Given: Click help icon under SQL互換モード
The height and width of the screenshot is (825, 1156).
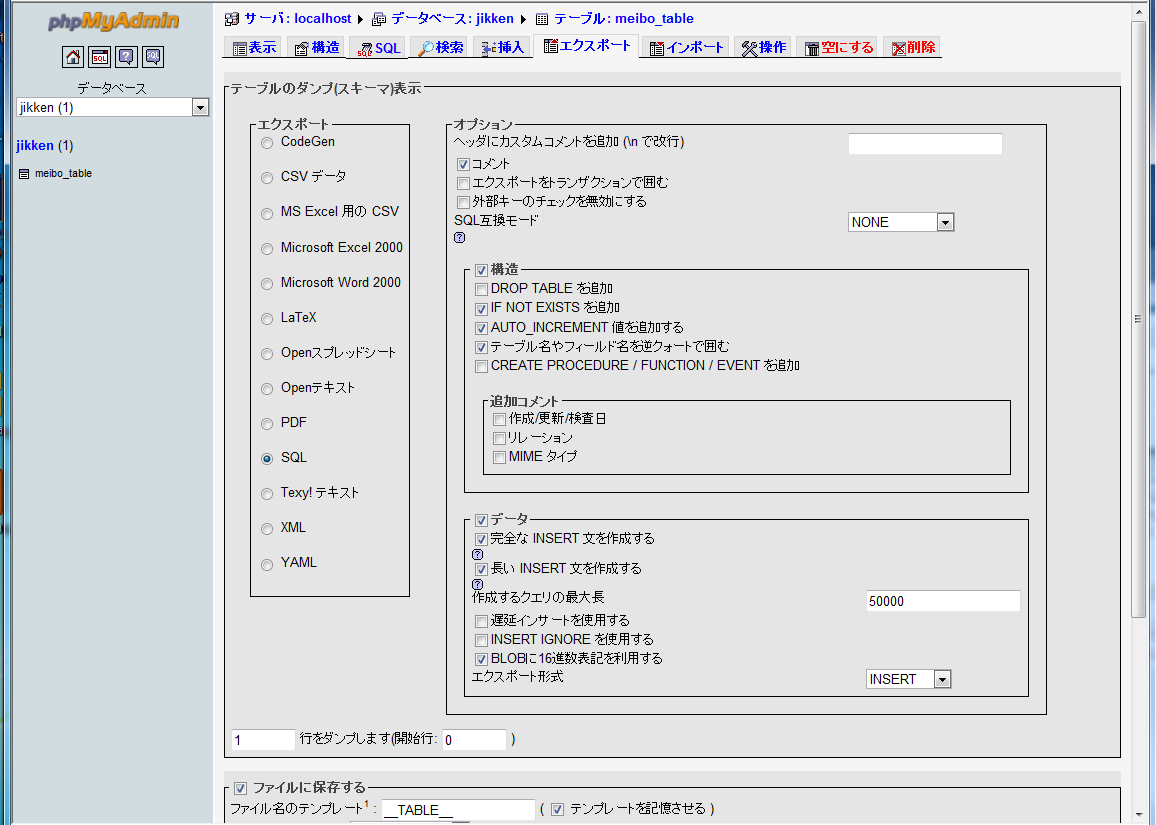Looking at the screenshot, I should [x=459, y=238].
